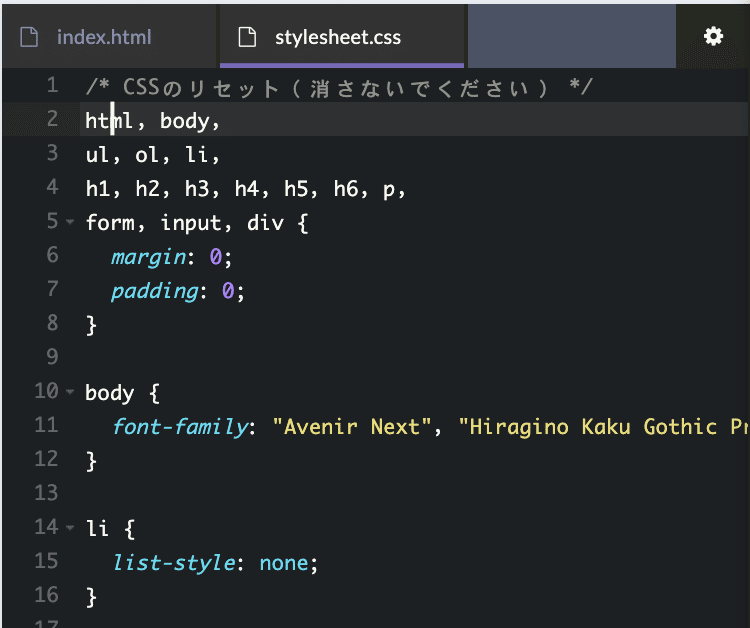Click the 'font-family' property name
The width and height of the screenshot is (750, 628).
click(180, 427)
